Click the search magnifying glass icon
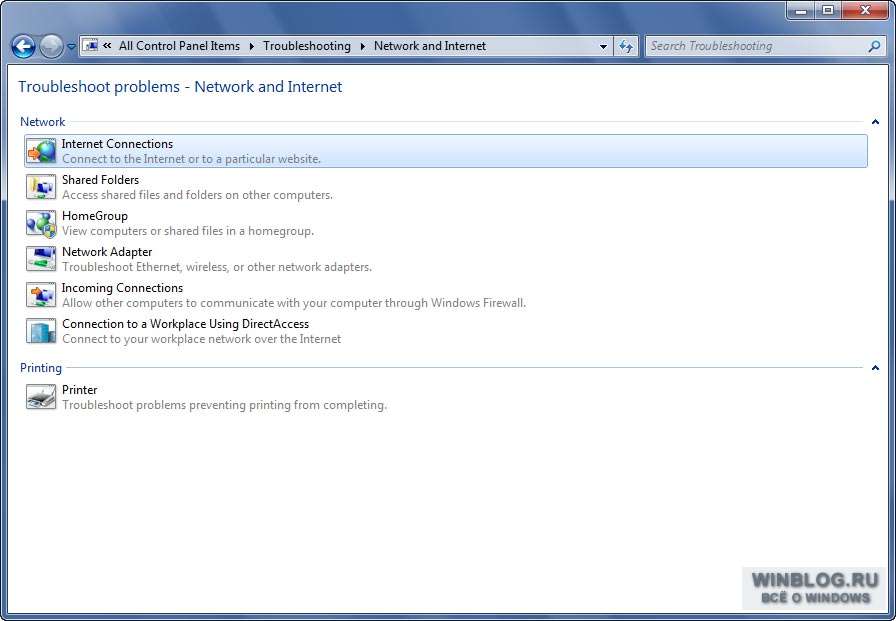This screenshot has height=621, width=896. 874,46
